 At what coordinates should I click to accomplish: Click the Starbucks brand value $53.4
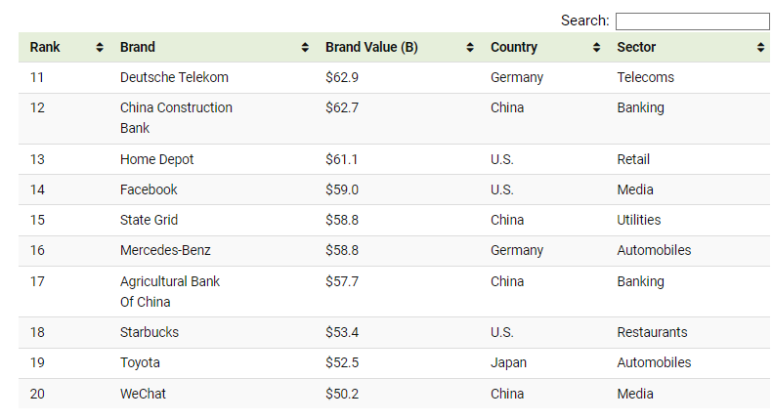[x=342, y=332]
